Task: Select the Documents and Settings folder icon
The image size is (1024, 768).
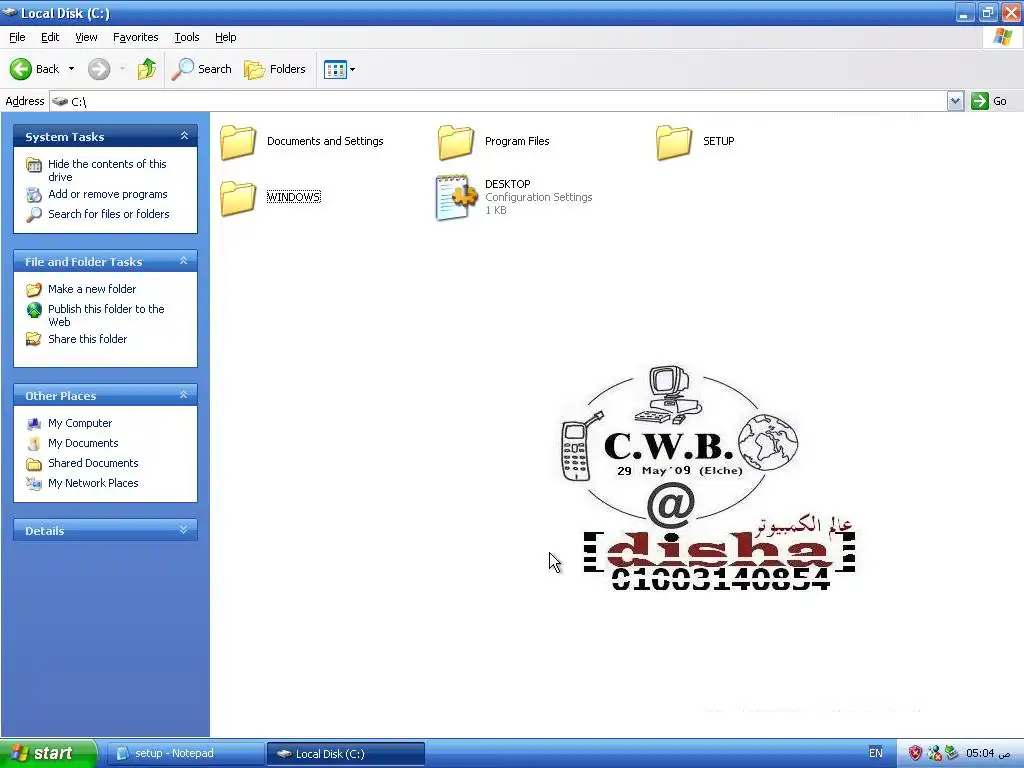Action: [x=238, y=142]
